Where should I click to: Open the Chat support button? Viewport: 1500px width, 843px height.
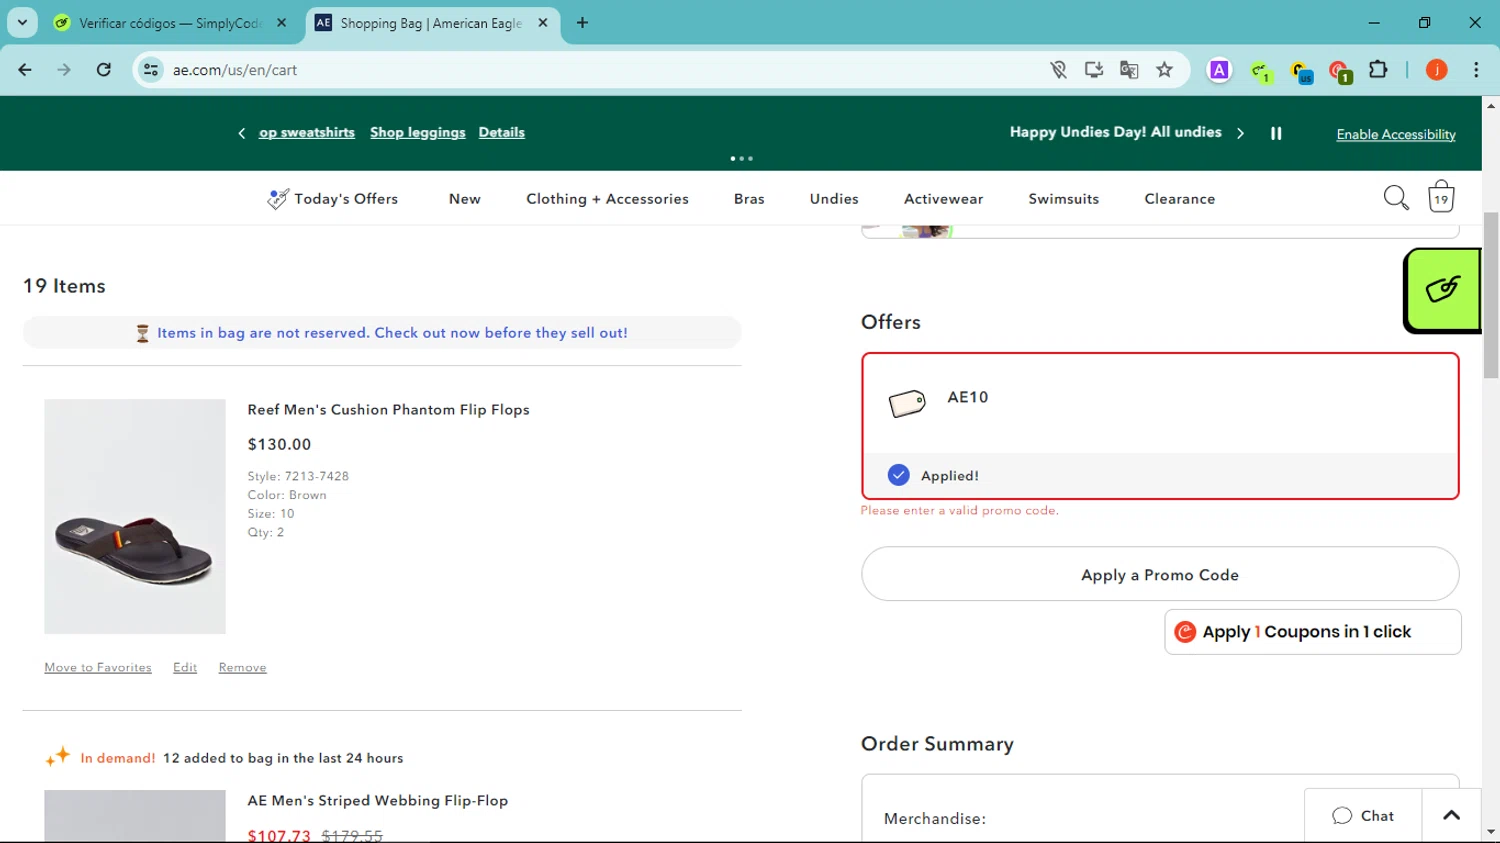pyautogui.click(x=1362, y=816)
